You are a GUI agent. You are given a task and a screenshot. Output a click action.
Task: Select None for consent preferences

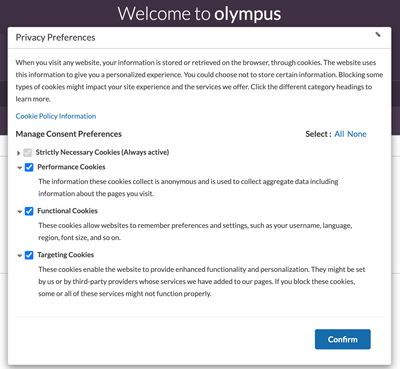pos(357,134)
